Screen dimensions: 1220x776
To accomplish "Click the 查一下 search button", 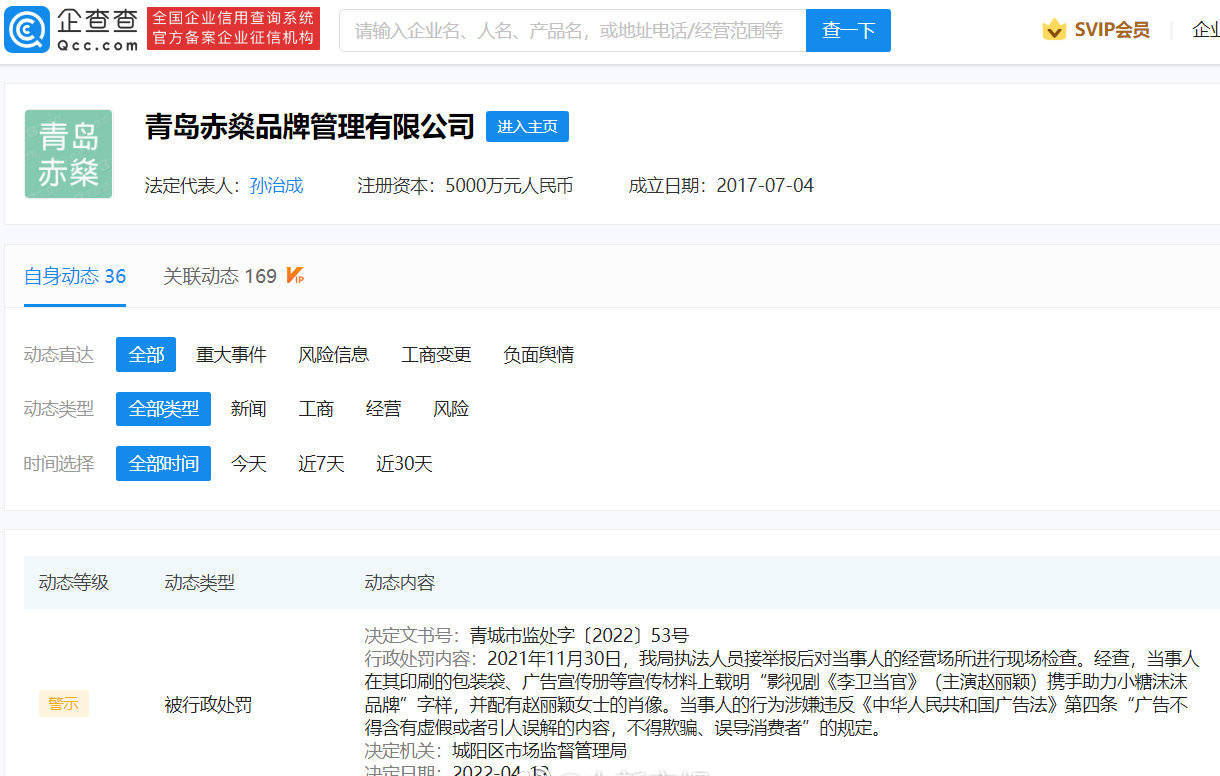I will coord(848,31).
